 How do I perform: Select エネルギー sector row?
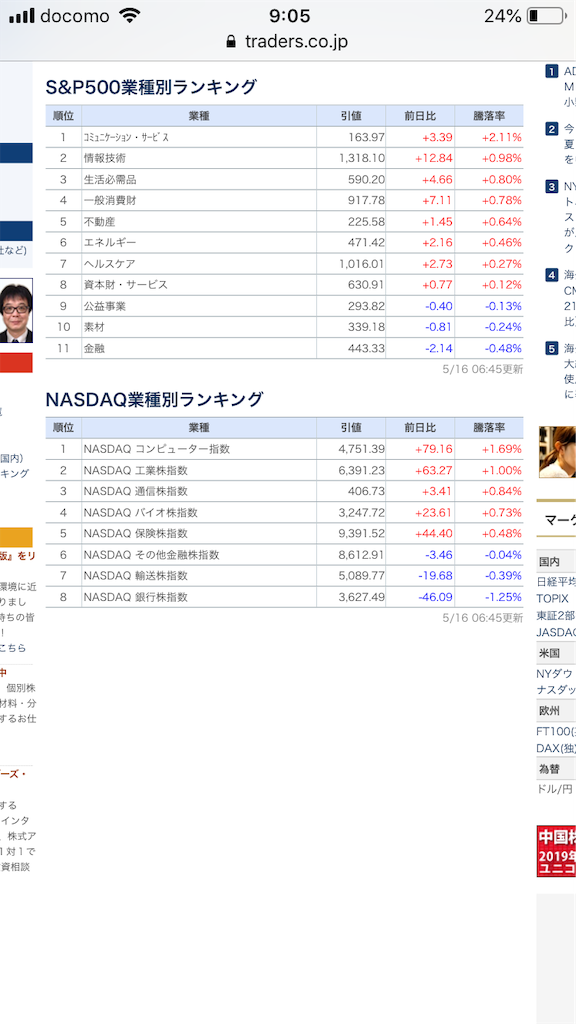(284, 243)
